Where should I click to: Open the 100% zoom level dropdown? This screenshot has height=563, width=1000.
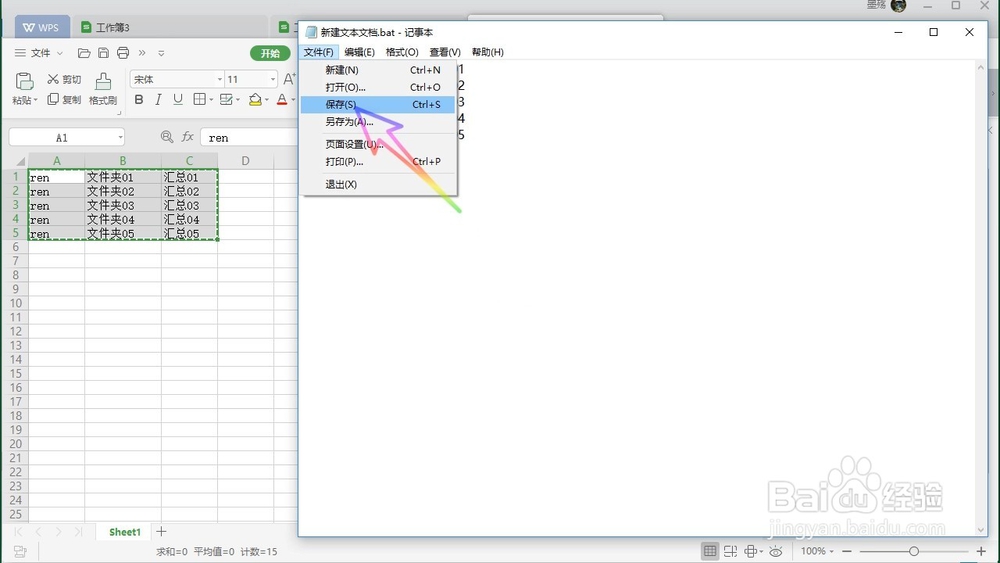(817, 551)
